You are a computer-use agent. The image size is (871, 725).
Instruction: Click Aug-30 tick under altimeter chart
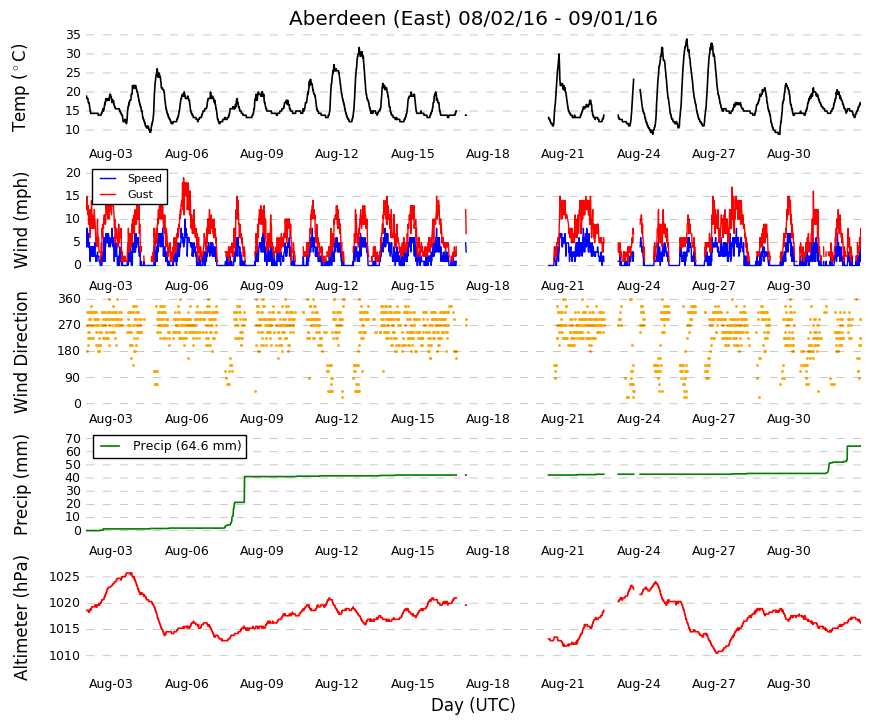pyautogui.click(x=789, y=684)
